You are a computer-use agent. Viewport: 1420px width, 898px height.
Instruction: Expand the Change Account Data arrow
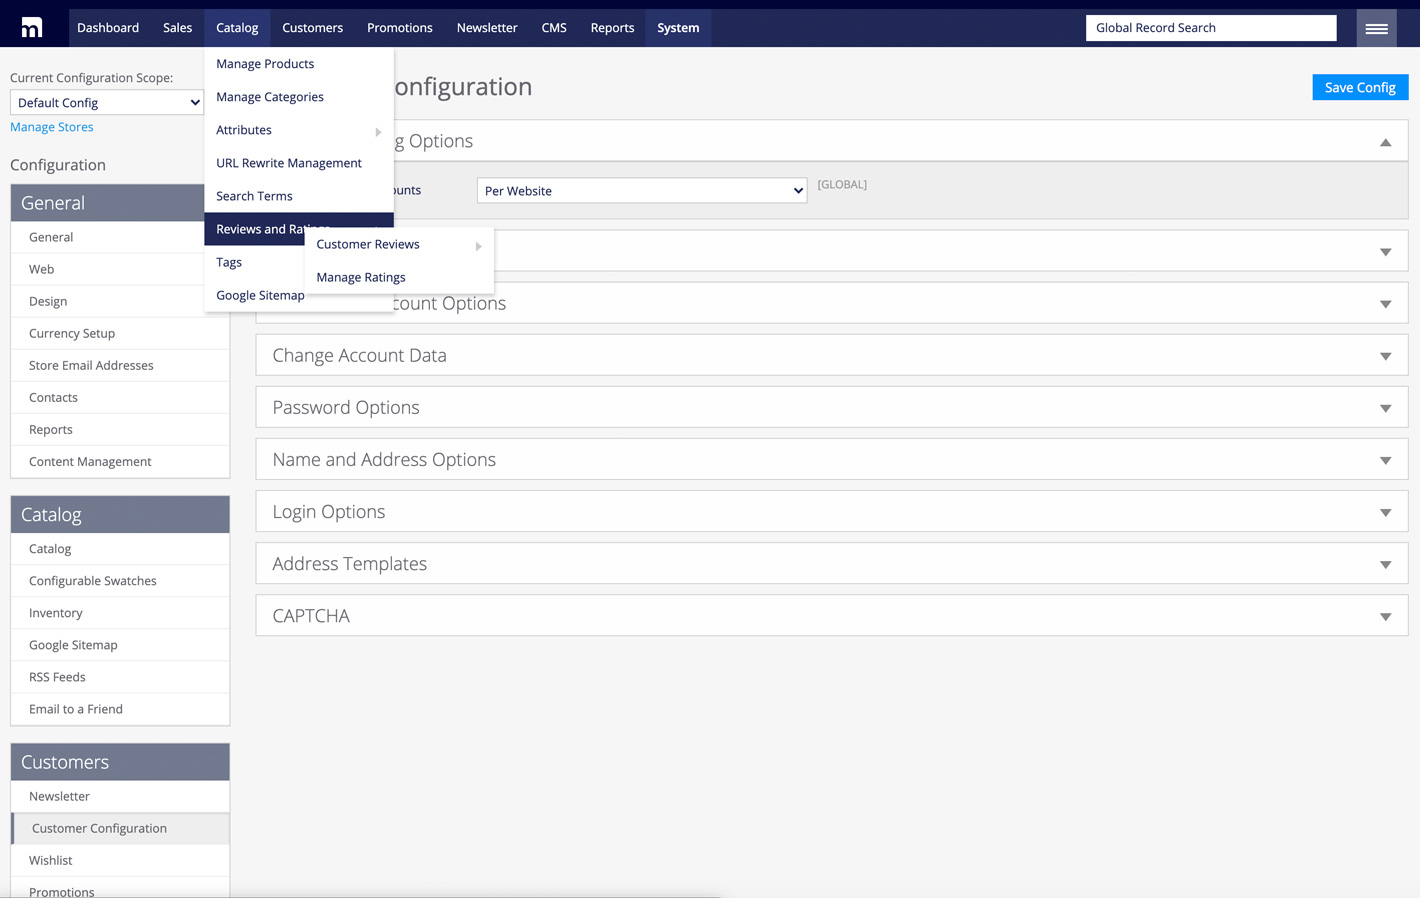click(x=1385, y=356)
